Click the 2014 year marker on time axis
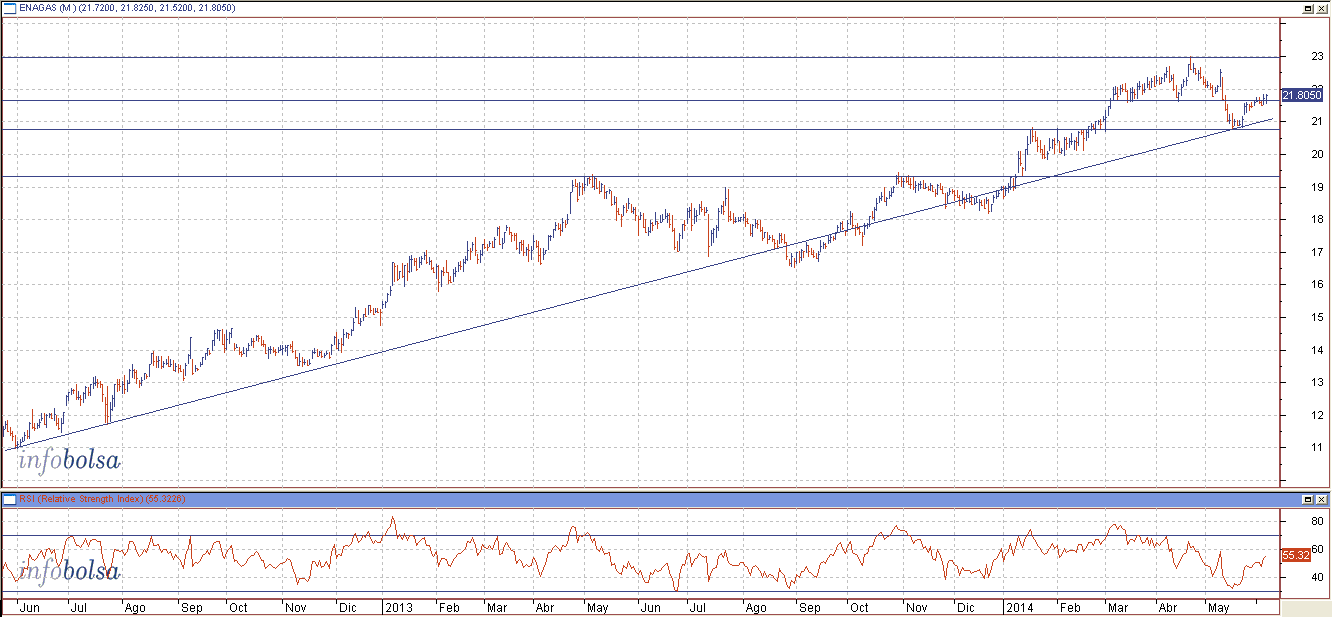This screenshot has width=1332, height=617. pos(1021,607)
